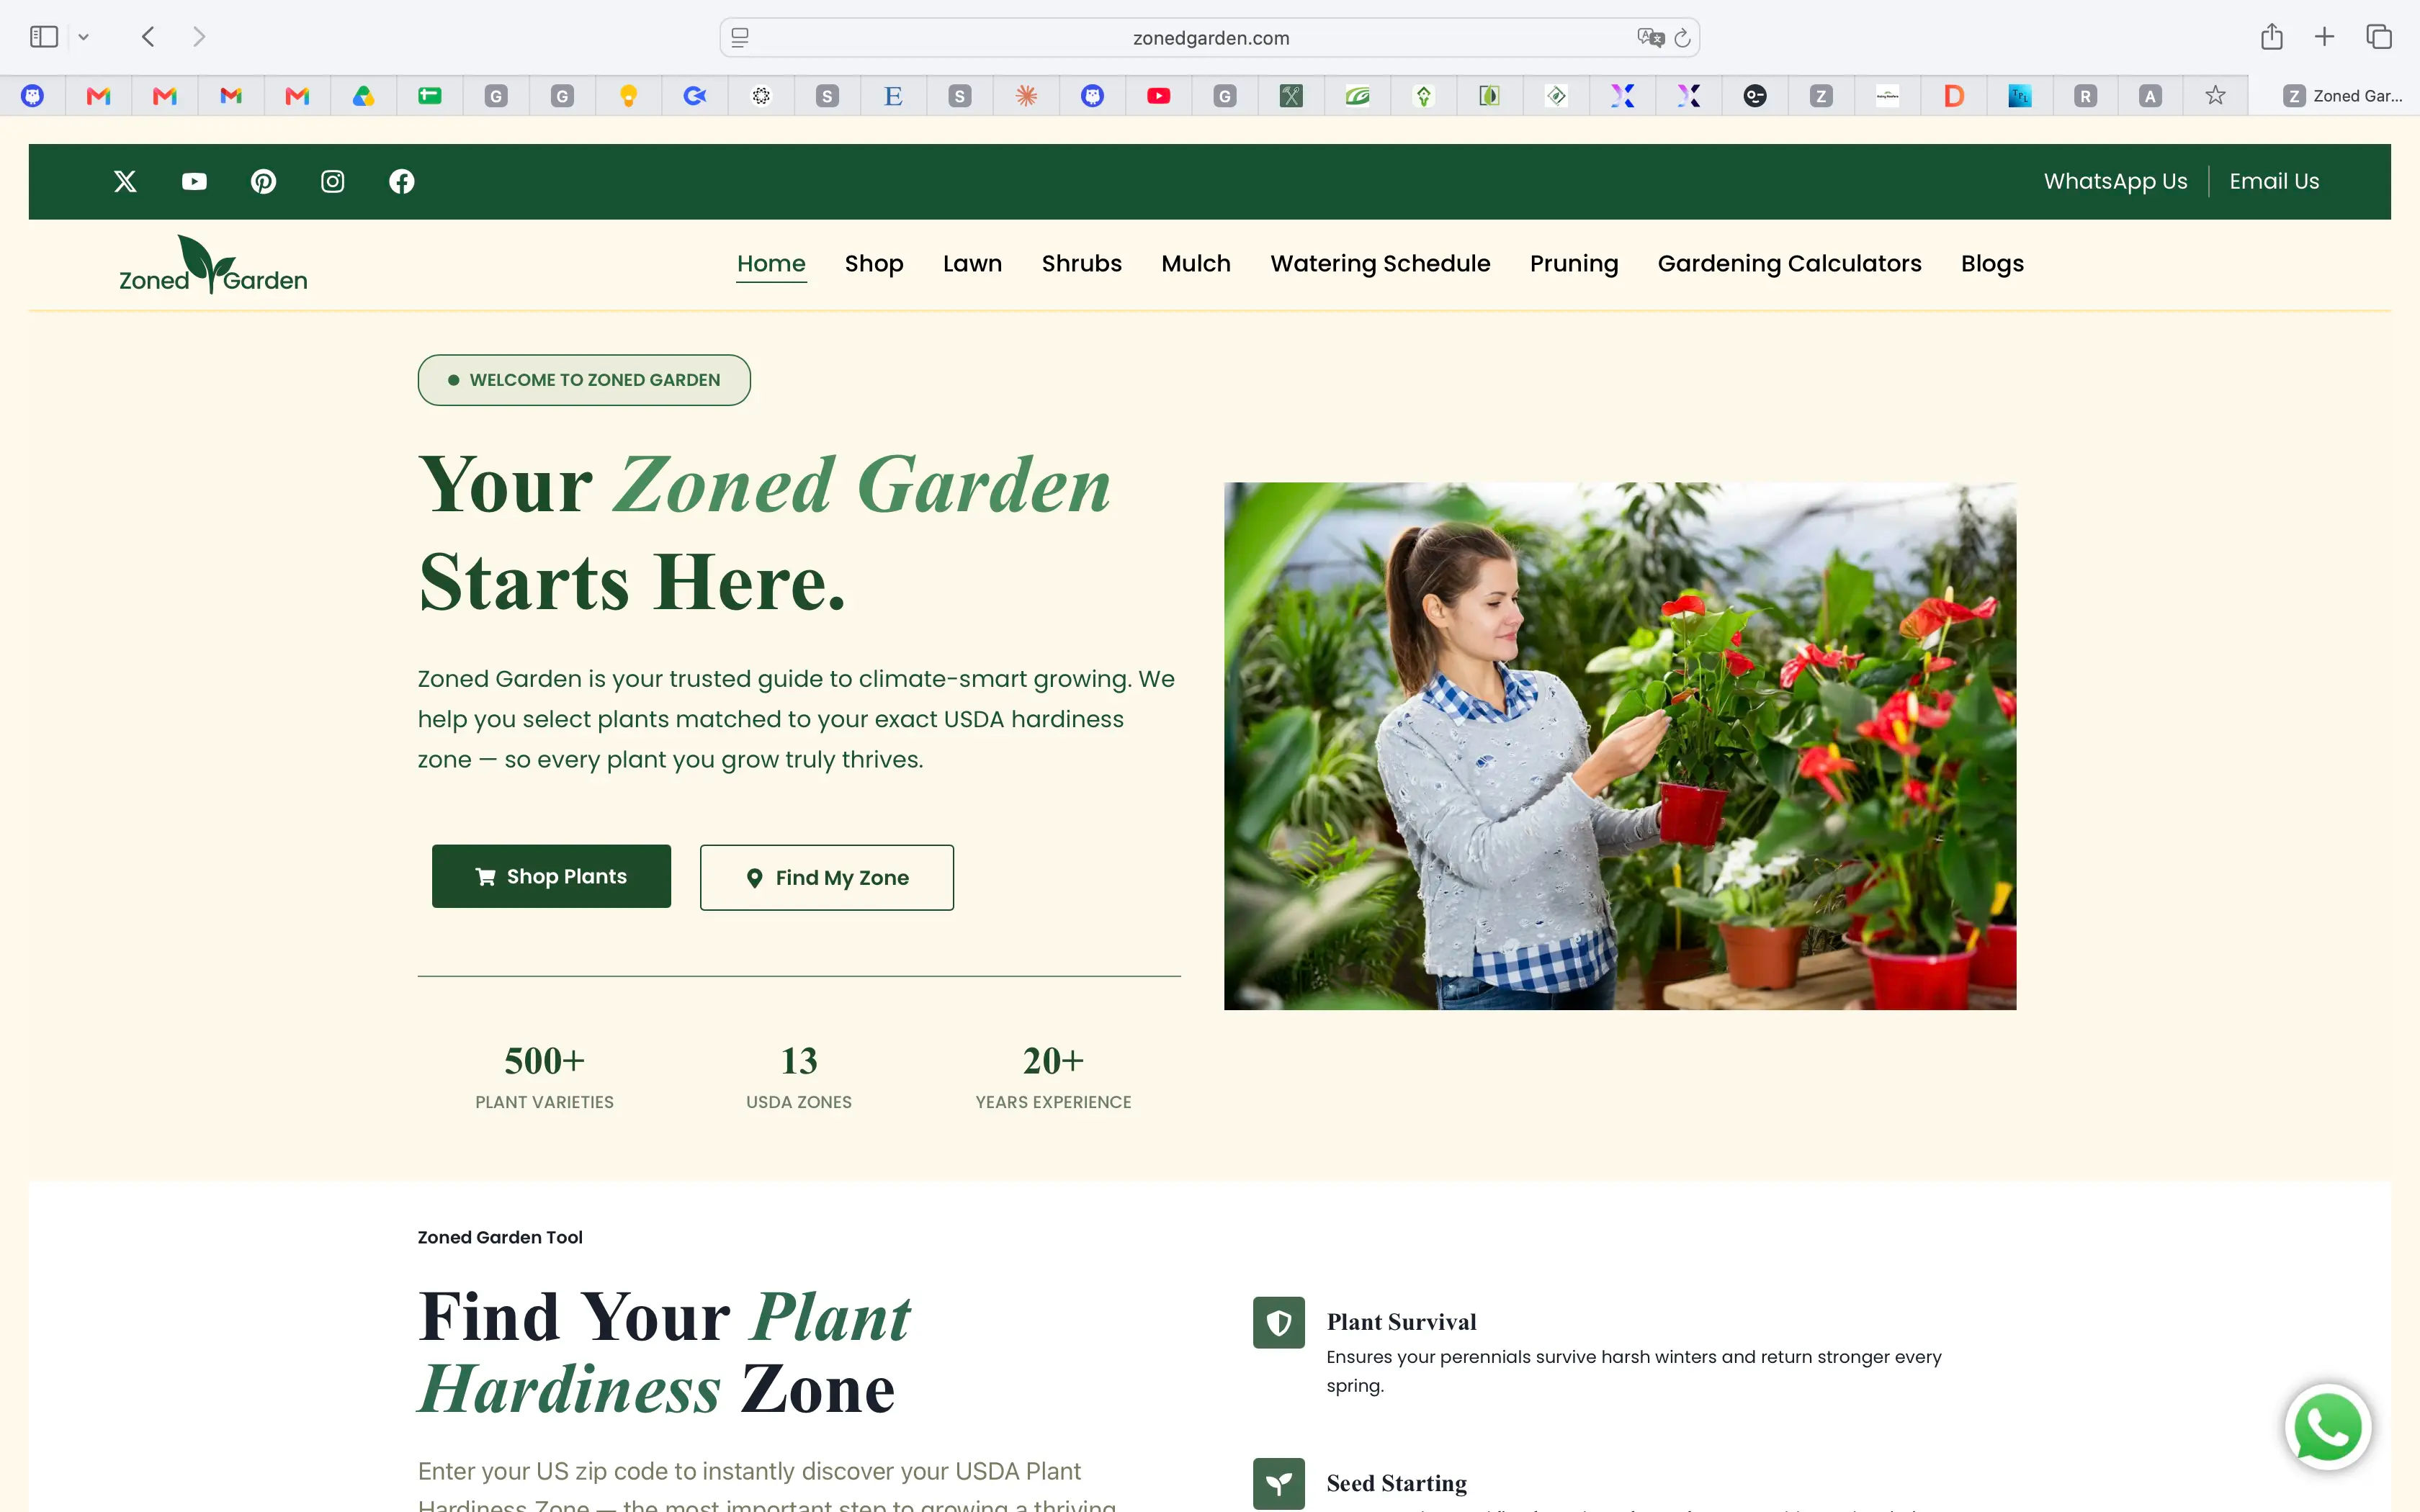
Task: Switch to the Google Drive pinned tab
Action: (363, 96)
